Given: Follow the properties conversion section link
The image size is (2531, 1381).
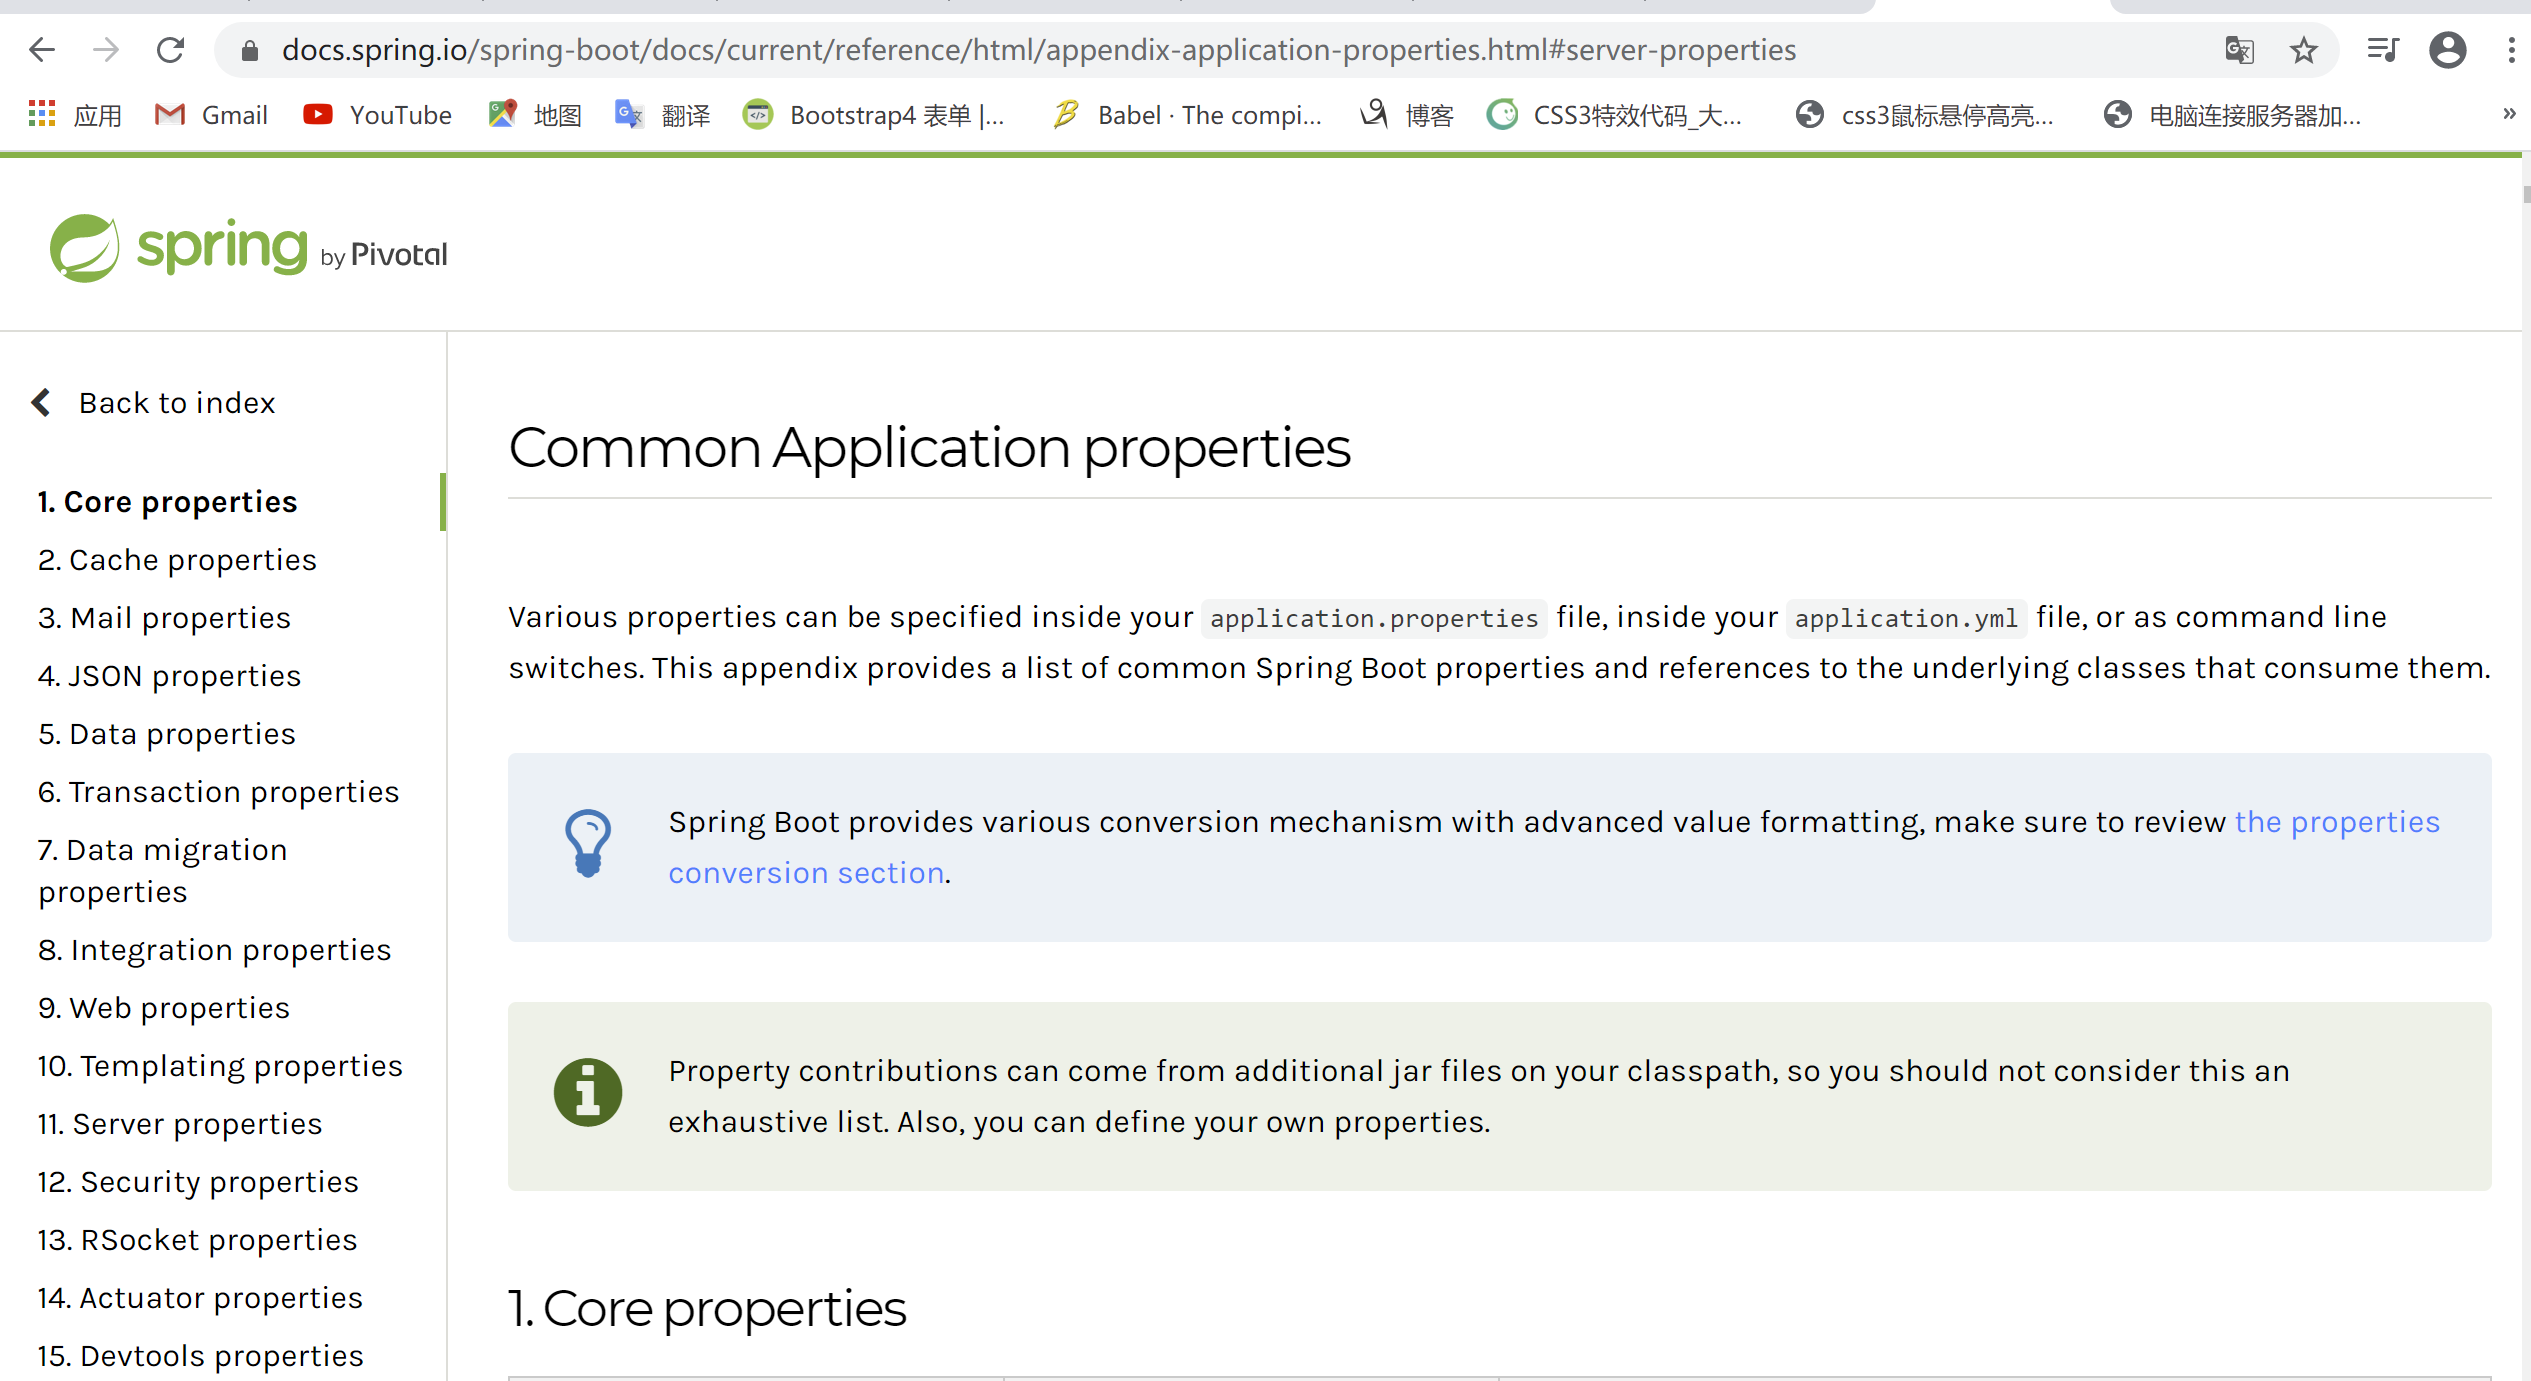Looking at the screenshot, I should [2337, 822].
